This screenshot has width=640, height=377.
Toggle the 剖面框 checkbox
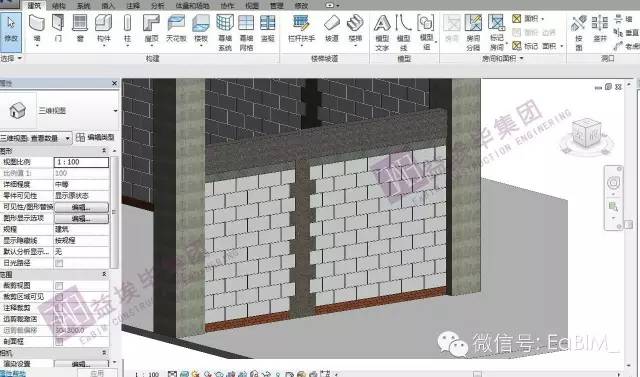pyautogui.click(x=59, y=341)
